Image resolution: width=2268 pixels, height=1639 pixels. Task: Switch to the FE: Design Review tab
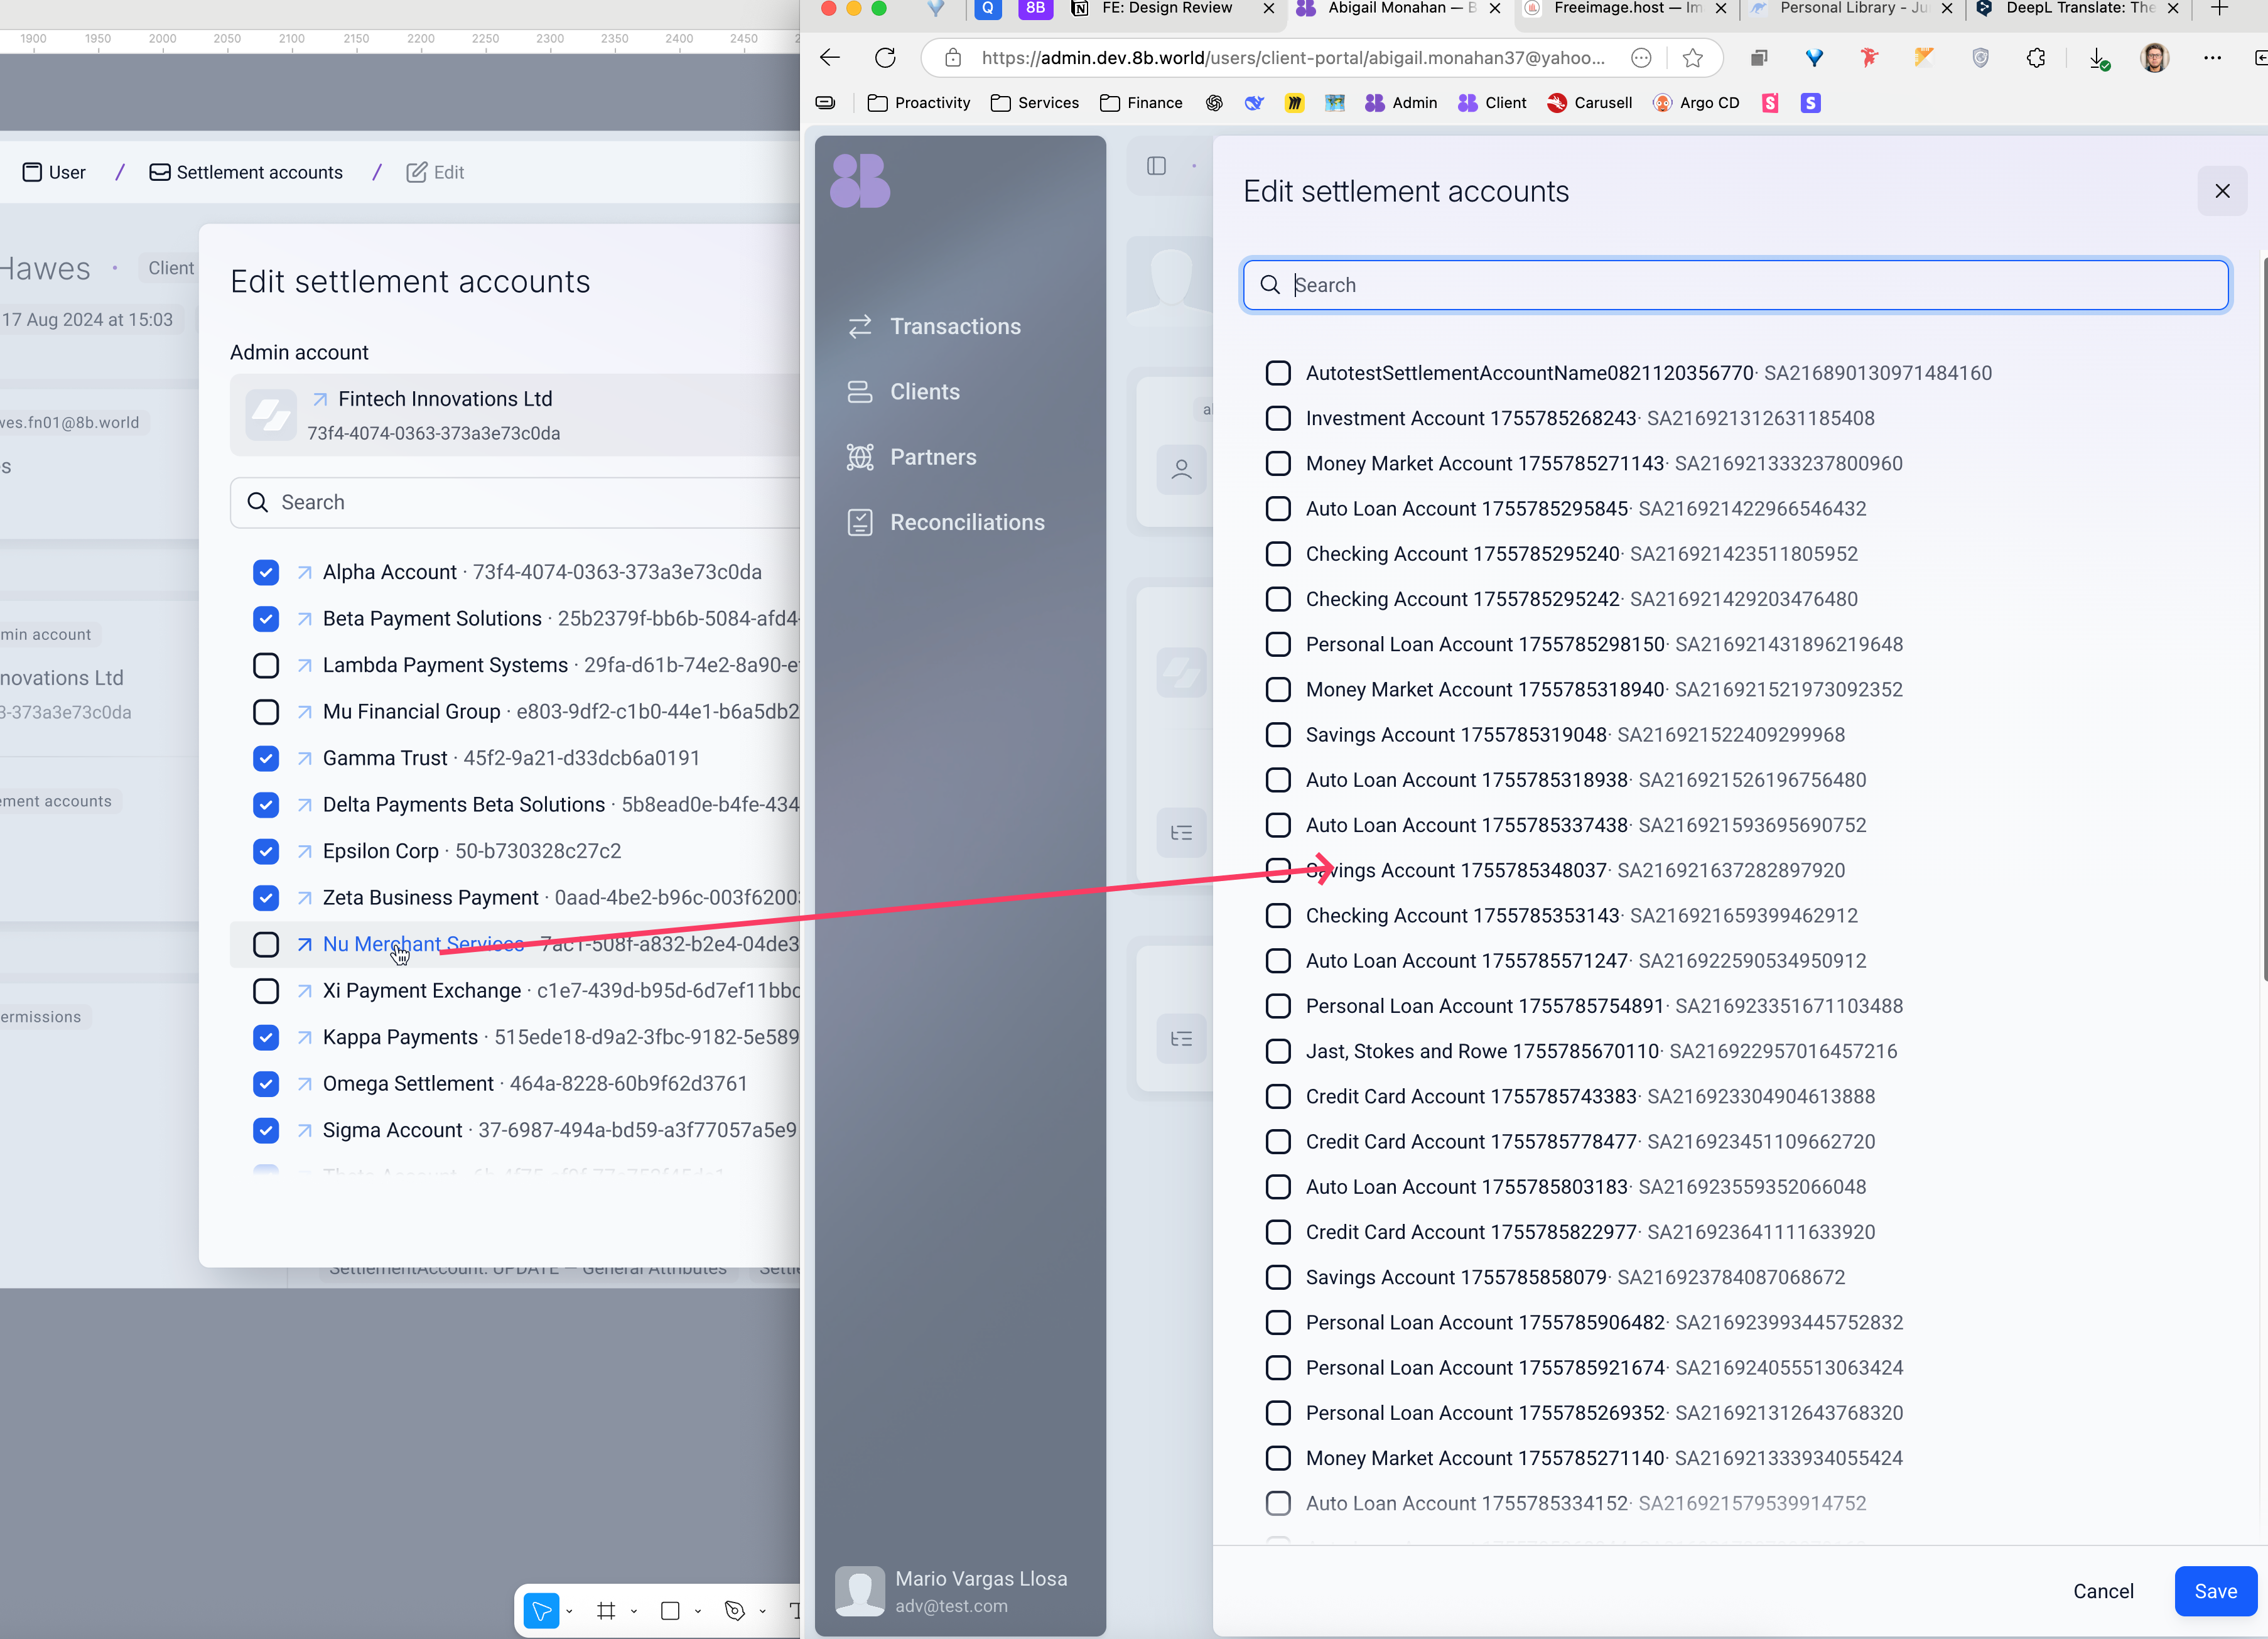1166,9
